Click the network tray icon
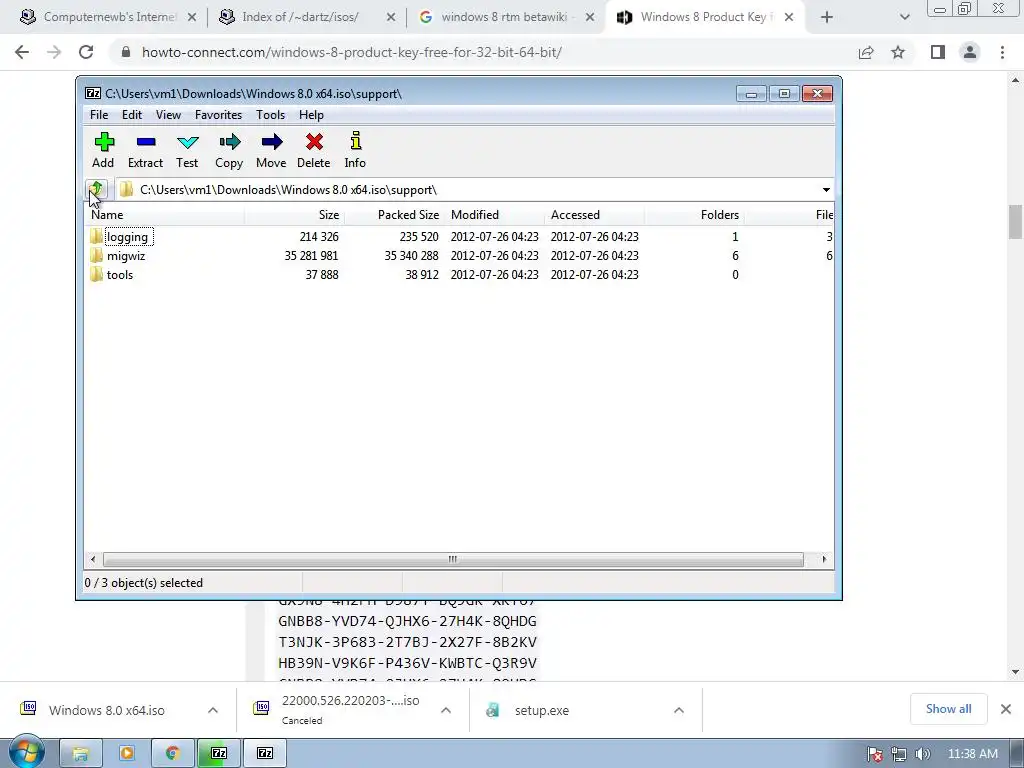1024x768 pixels. click(x=899, y=754)
